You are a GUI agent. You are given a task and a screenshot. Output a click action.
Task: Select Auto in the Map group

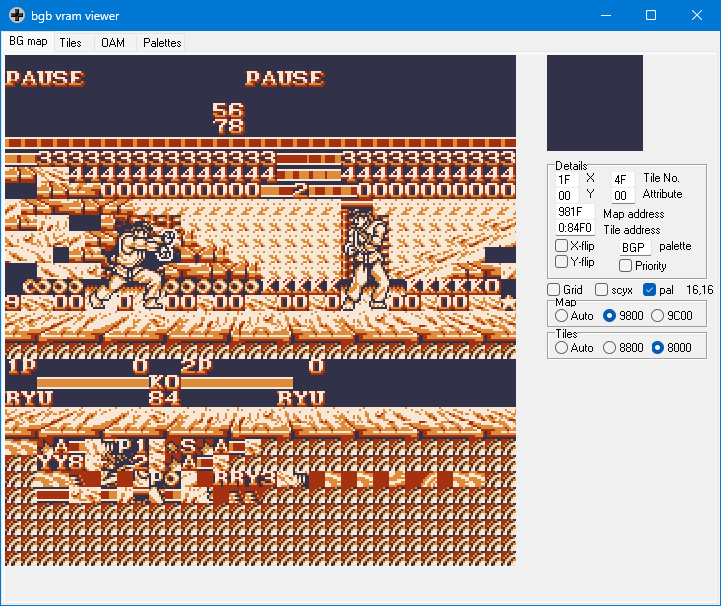[561, 316]
